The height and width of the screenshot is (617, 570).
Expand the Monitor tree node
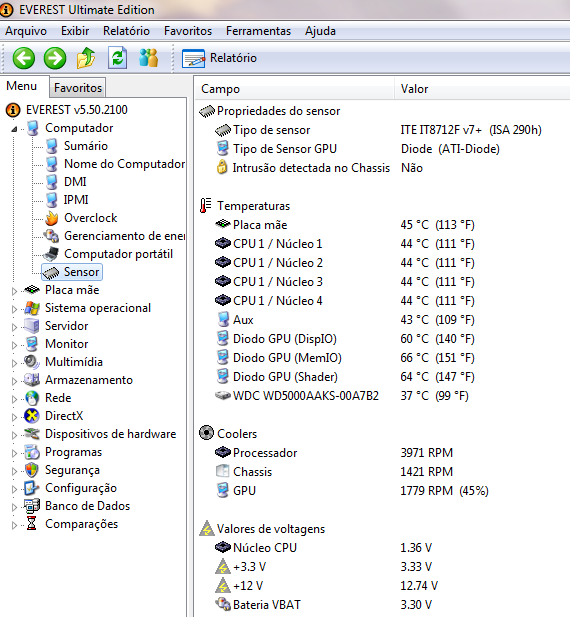point(14,345)
